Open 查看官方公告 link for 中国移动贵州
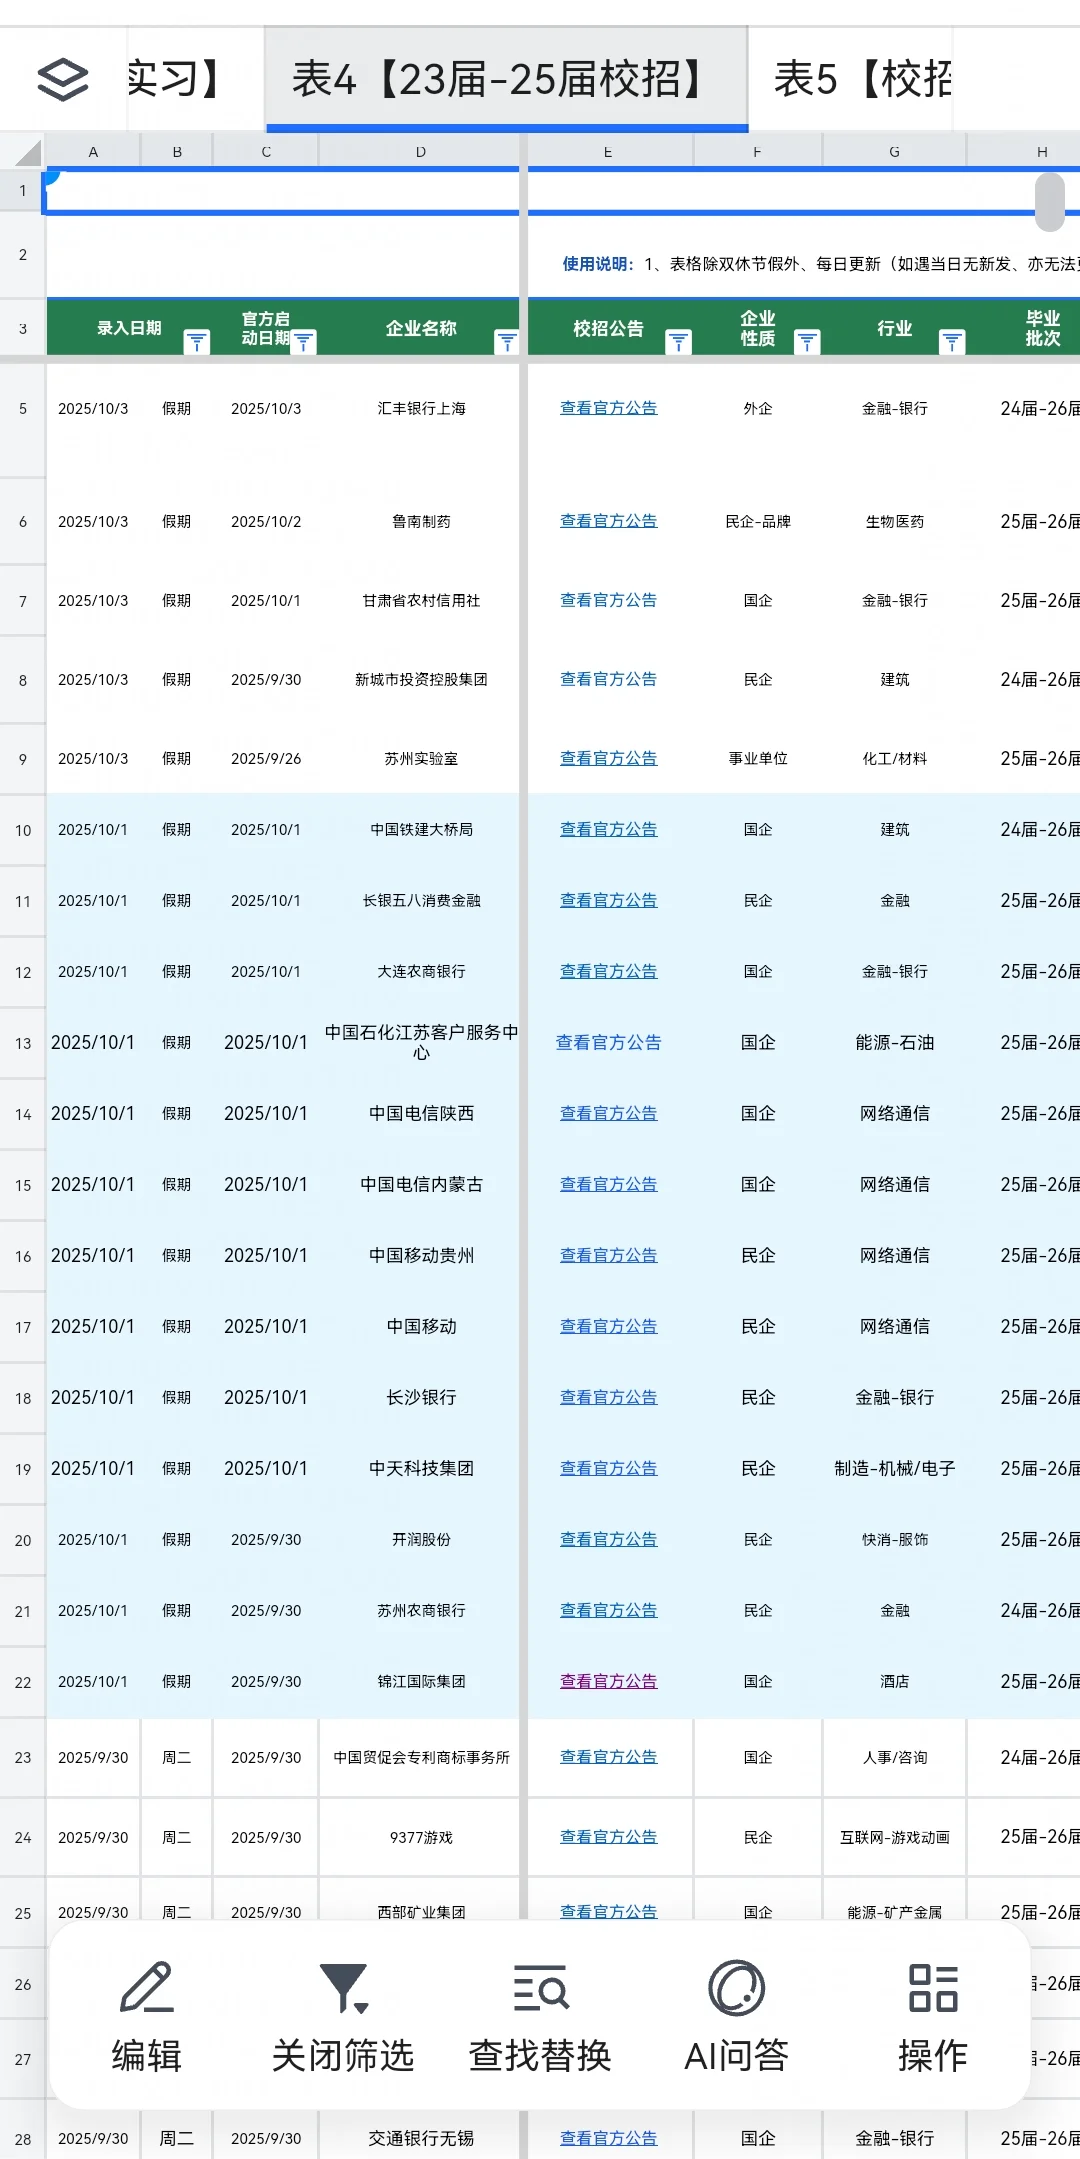Viewport: 1080px width, 2159px height. tap(608, 1255)
